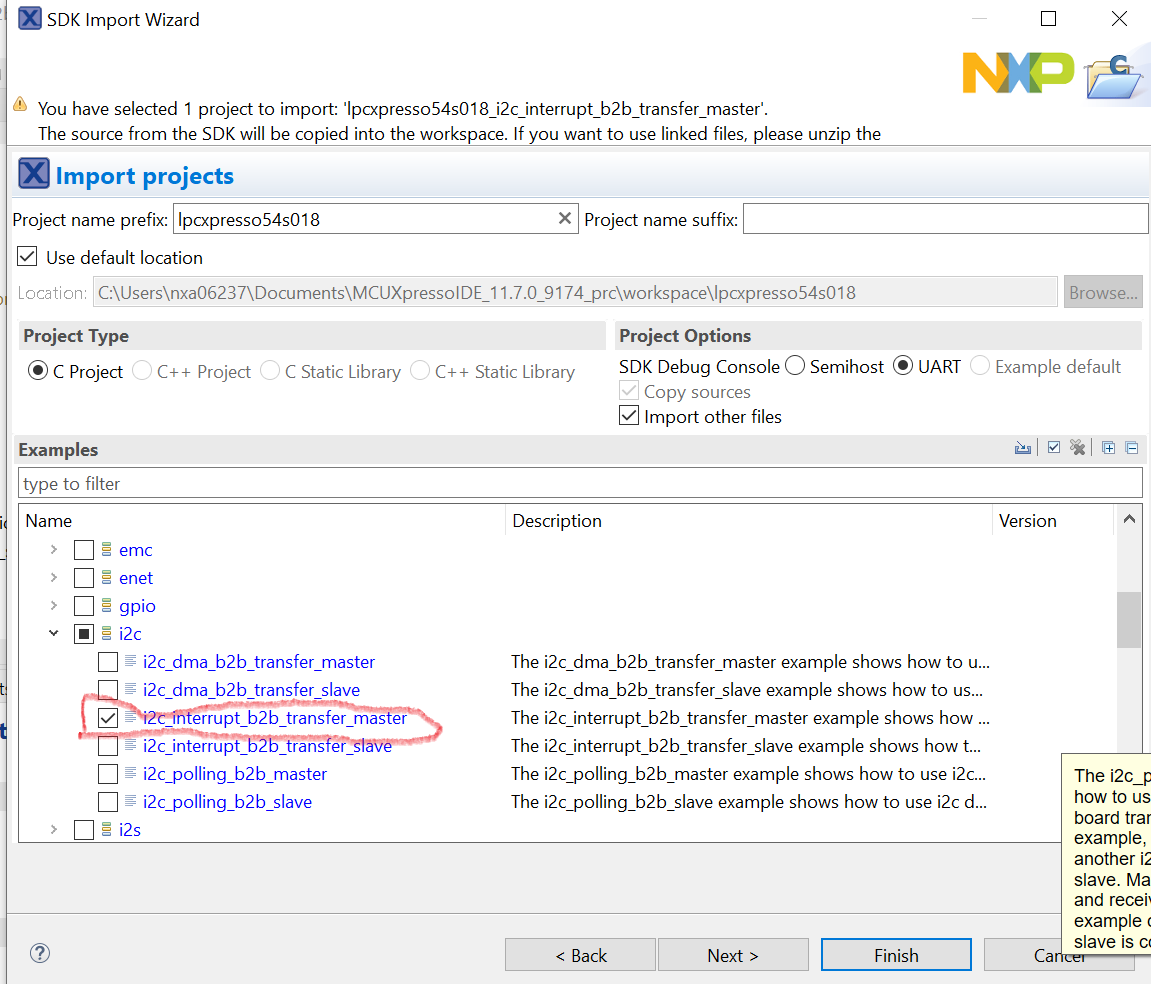Viewport: 1151px width, 984px height.
Task: Go back with the Back button
Action: pos(580,954)
